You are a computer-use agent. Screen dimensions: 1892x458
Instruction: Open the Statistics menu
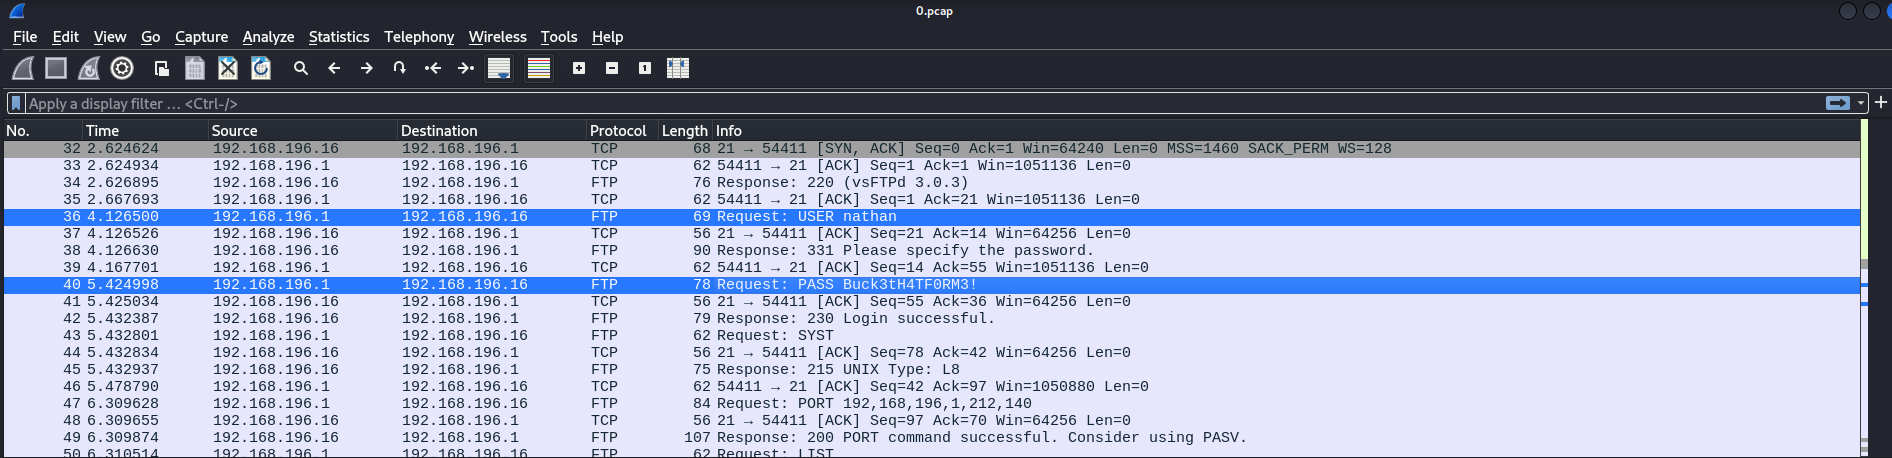tap(338, 37)
